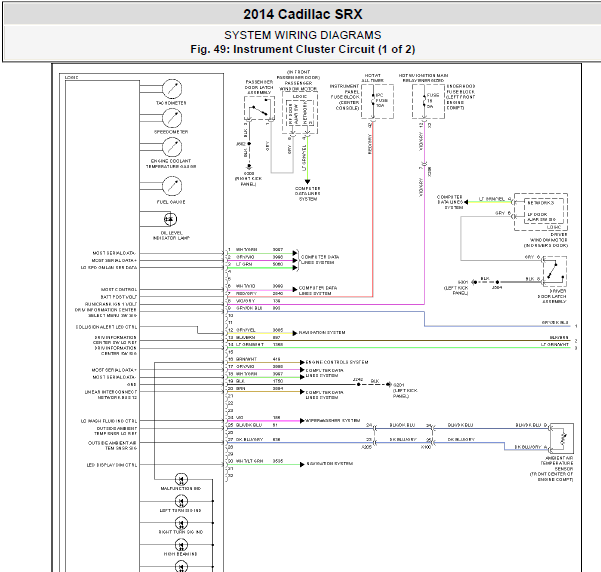
Task: Click 'COLLISION ALERT LED CTRL' label
Action: pos(106,327)
